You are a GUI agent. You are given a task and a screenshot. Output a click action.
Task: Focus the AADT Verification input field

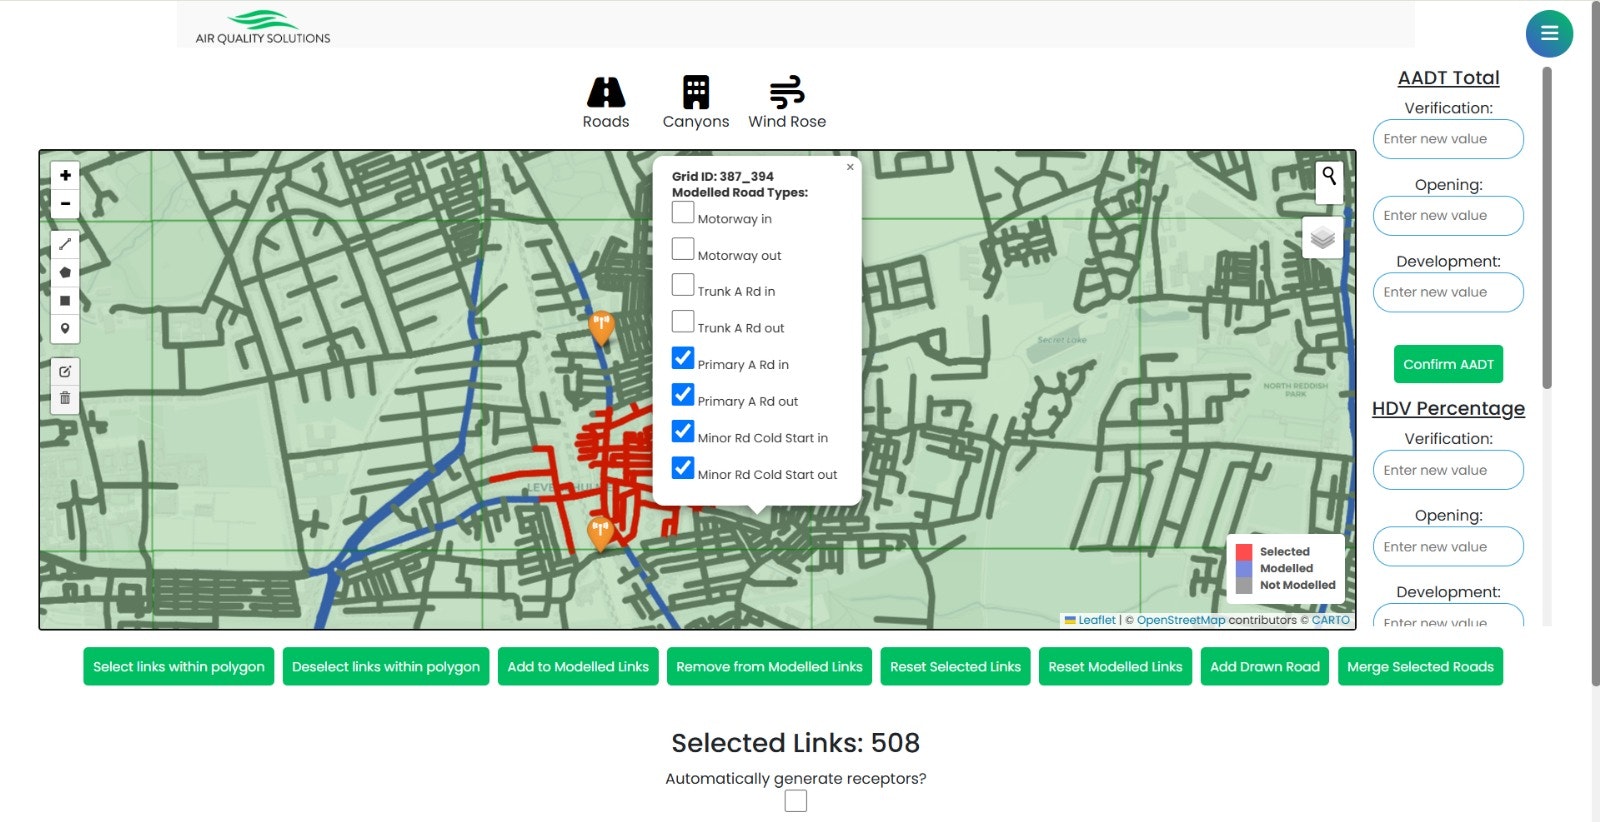tap(1448, 139)
